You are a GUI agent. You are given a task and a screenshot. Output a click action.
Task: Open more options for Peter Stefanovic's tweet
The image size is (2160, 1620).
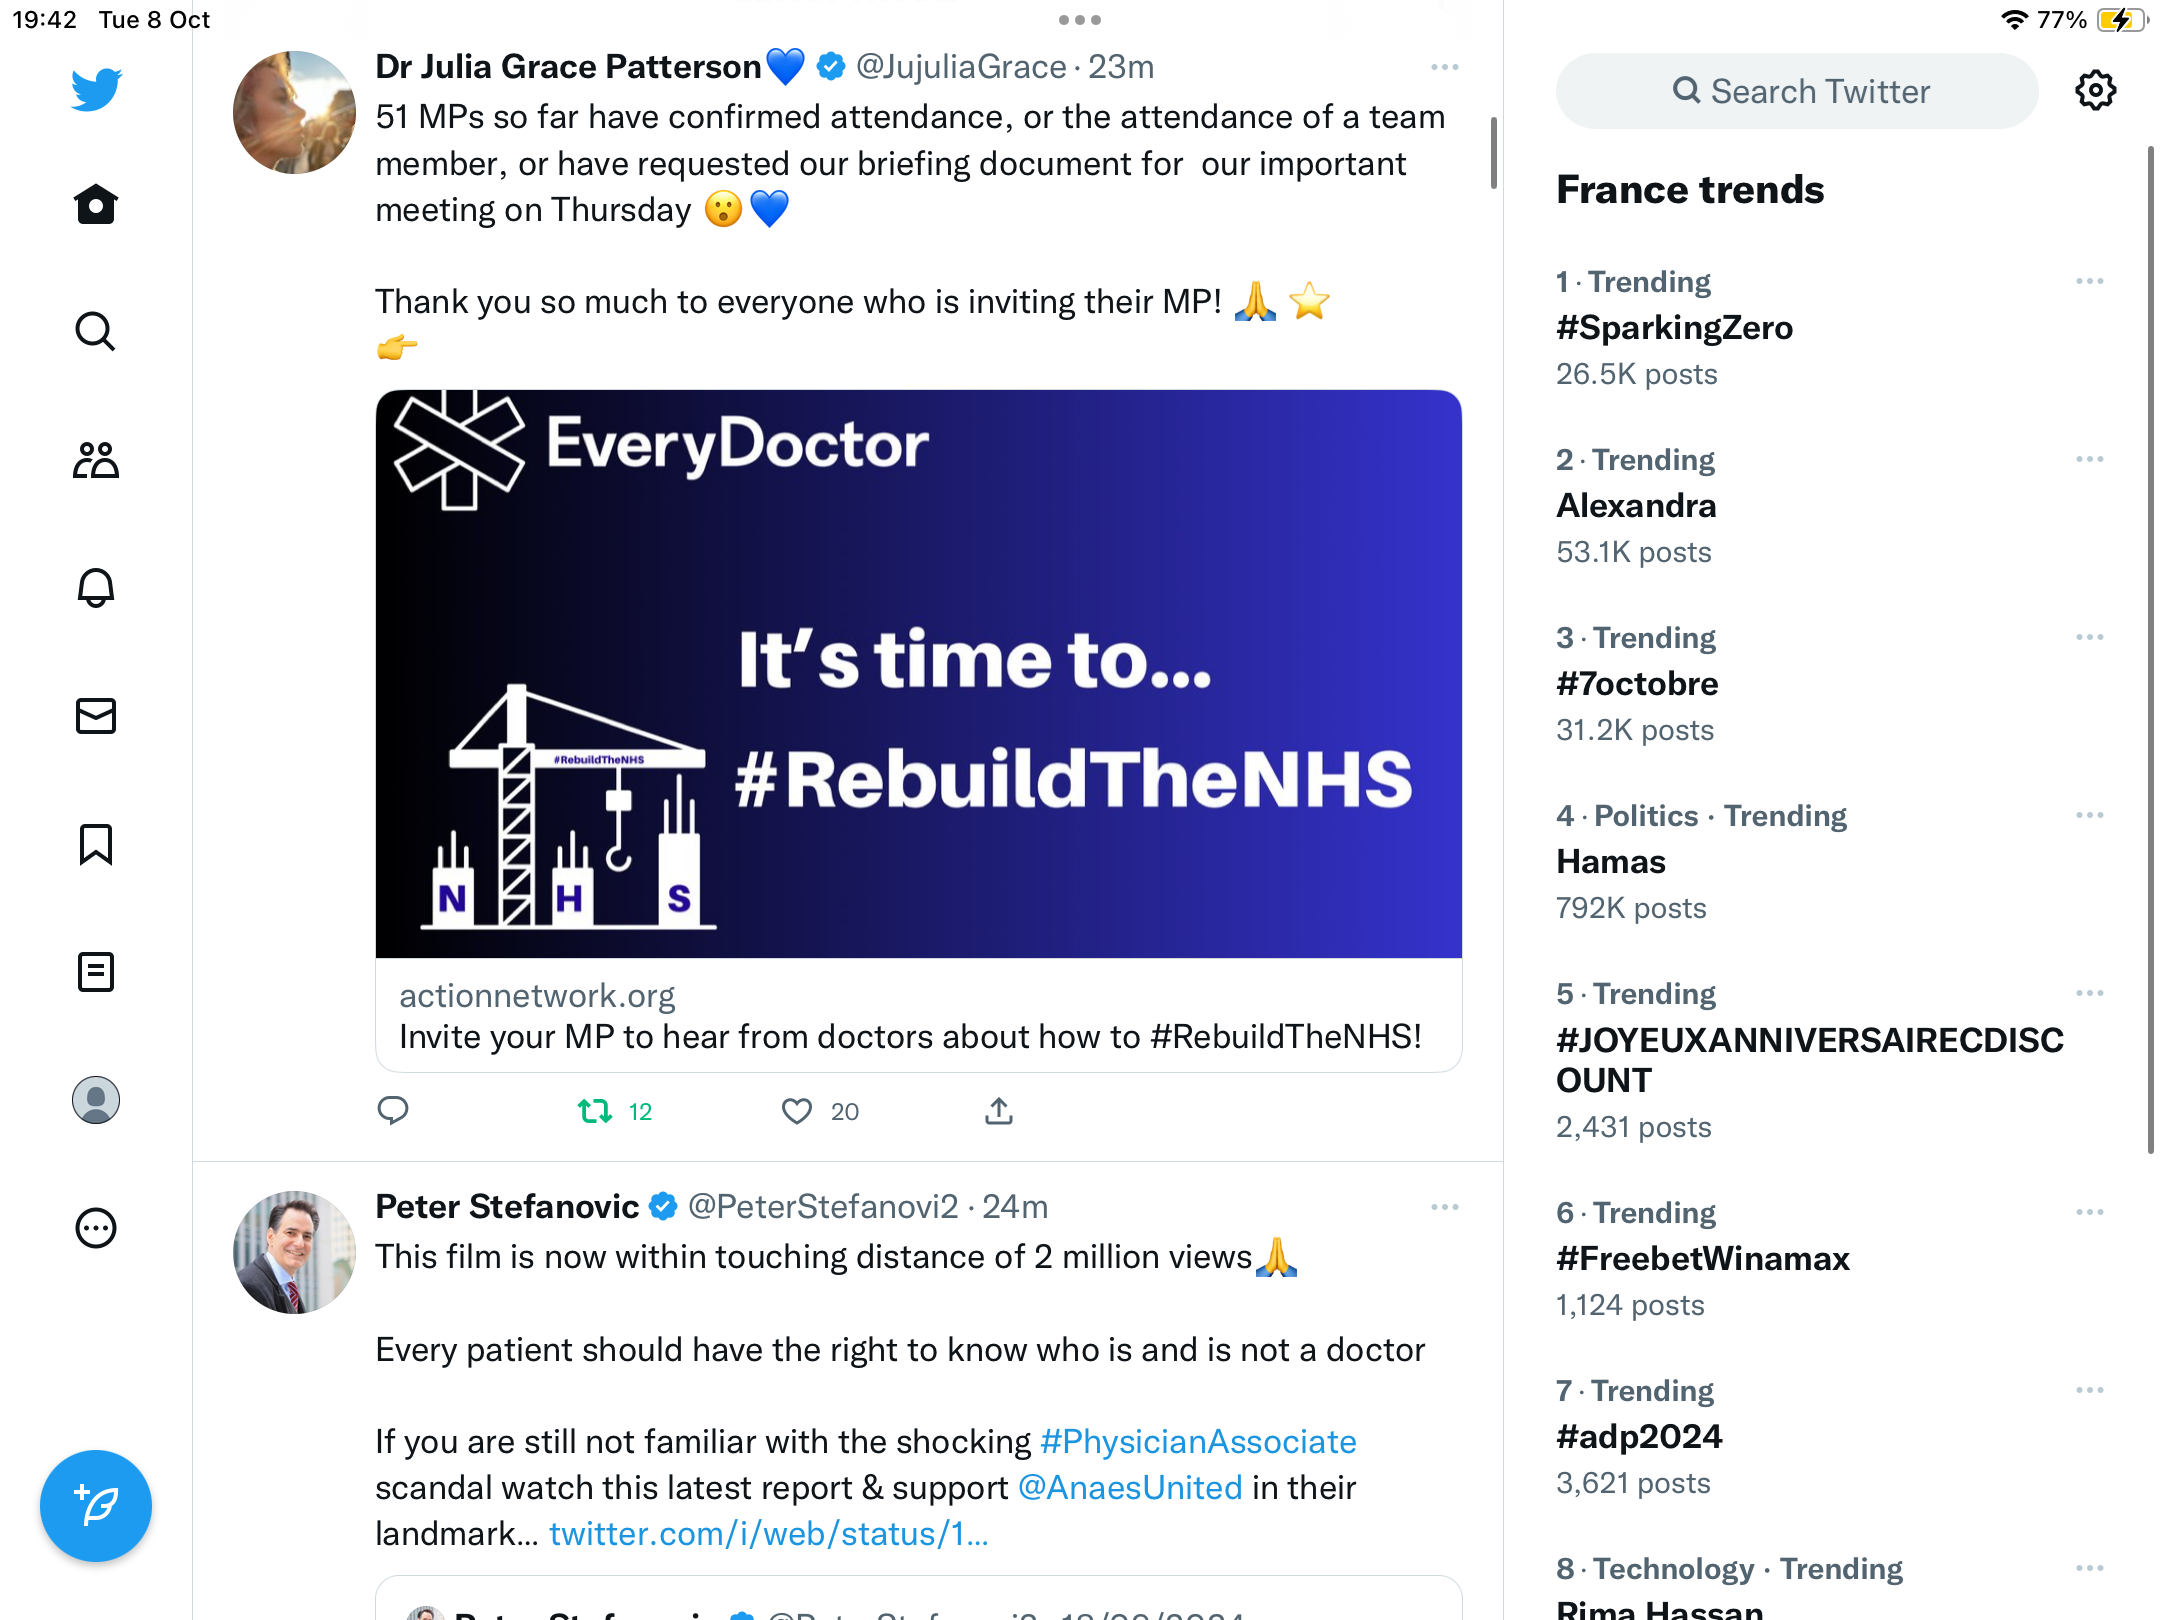pyautogui.click(x=1444, y=1207)
